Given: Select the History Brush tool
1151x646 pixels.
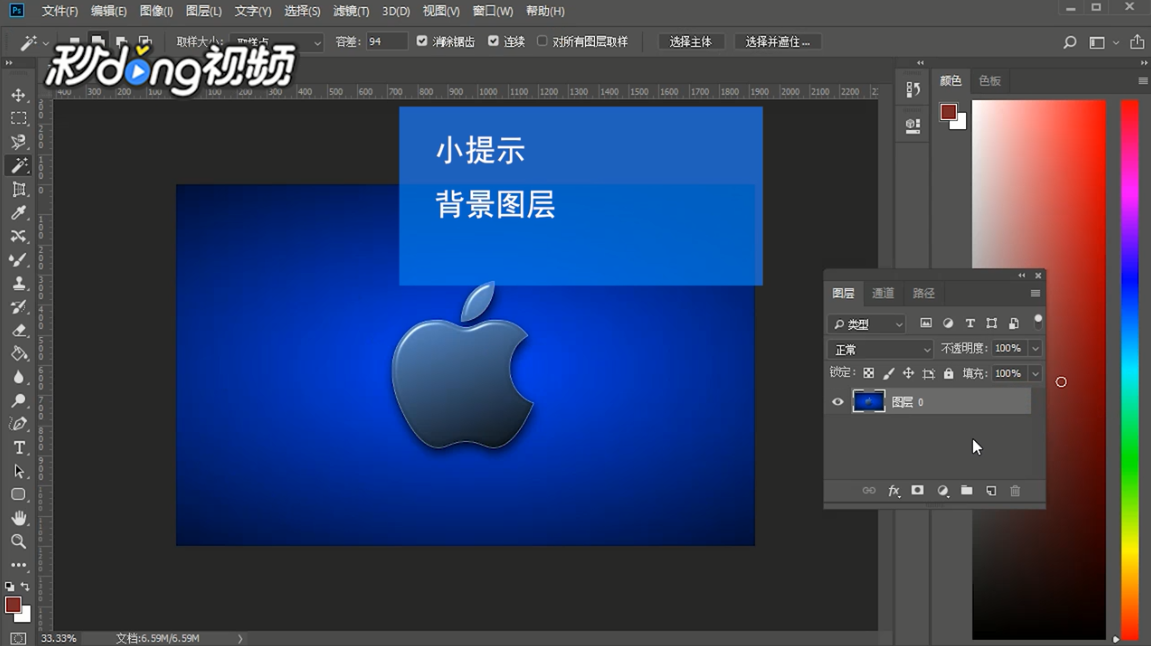Looking at the screenshot, I should tap(18, 307).
